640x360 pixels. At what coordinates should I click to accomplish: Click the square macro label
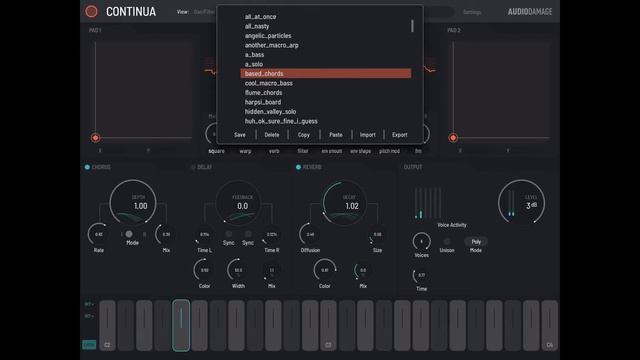coord(216,151)
